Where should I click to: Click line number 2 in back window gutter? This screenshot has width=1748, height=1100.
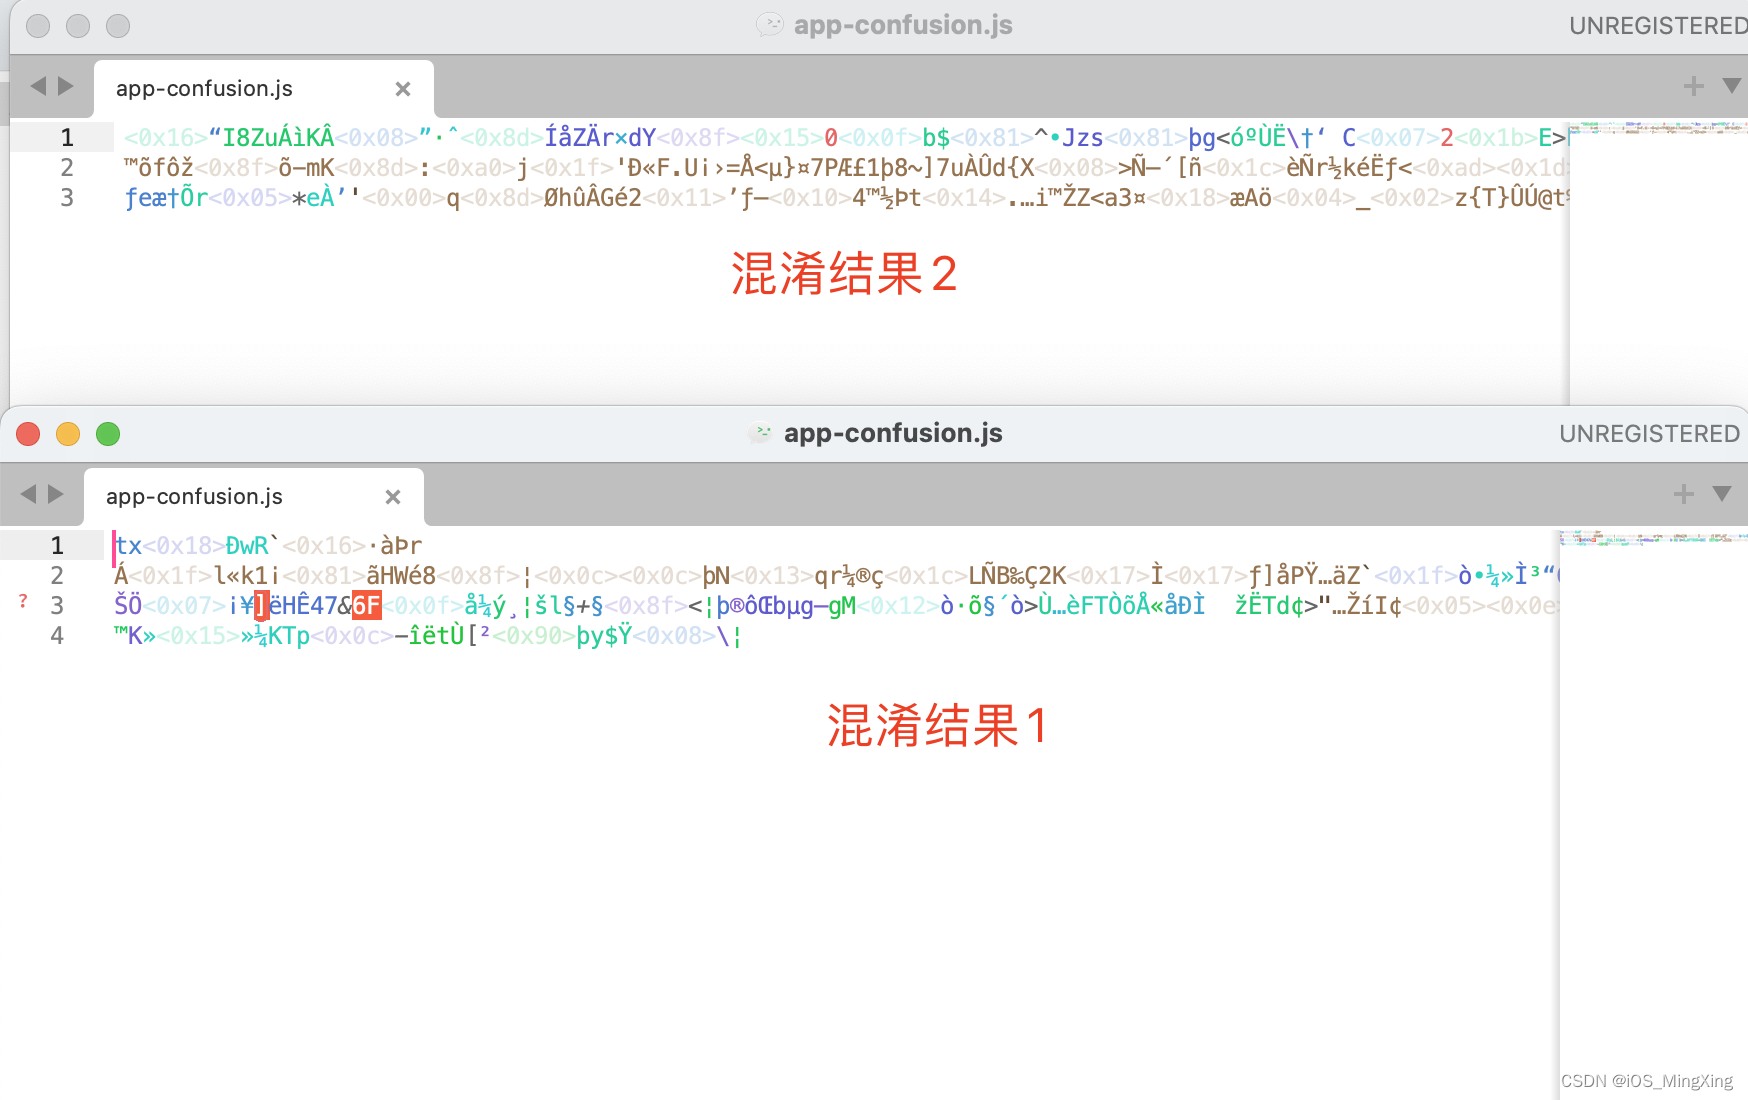point(67,167)
